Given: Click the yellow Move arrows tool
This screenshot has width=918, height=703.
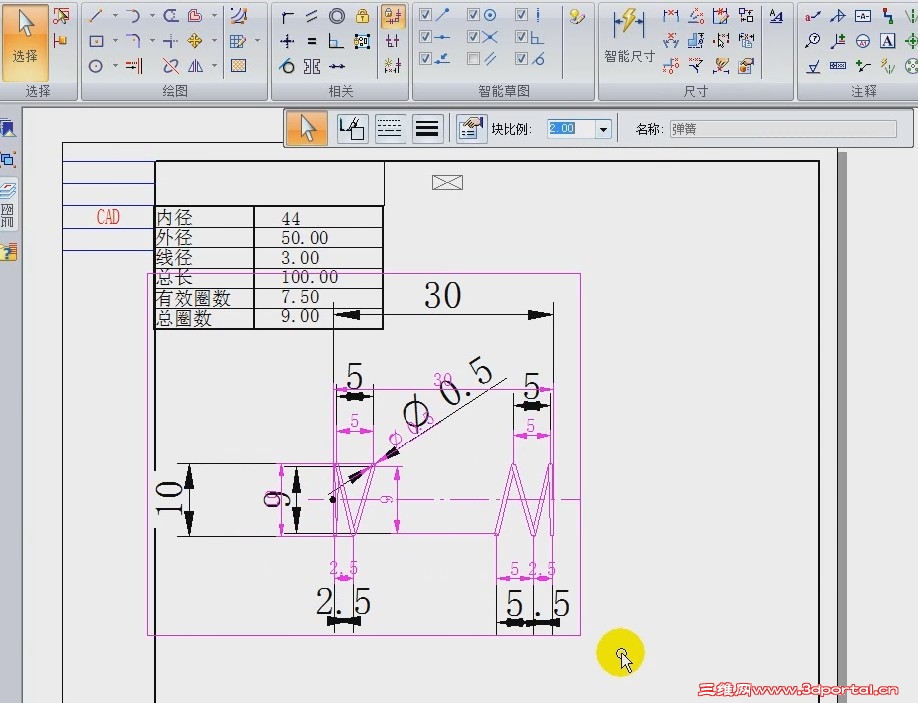Looking at the screenshot, I should [x=196, y=41].
